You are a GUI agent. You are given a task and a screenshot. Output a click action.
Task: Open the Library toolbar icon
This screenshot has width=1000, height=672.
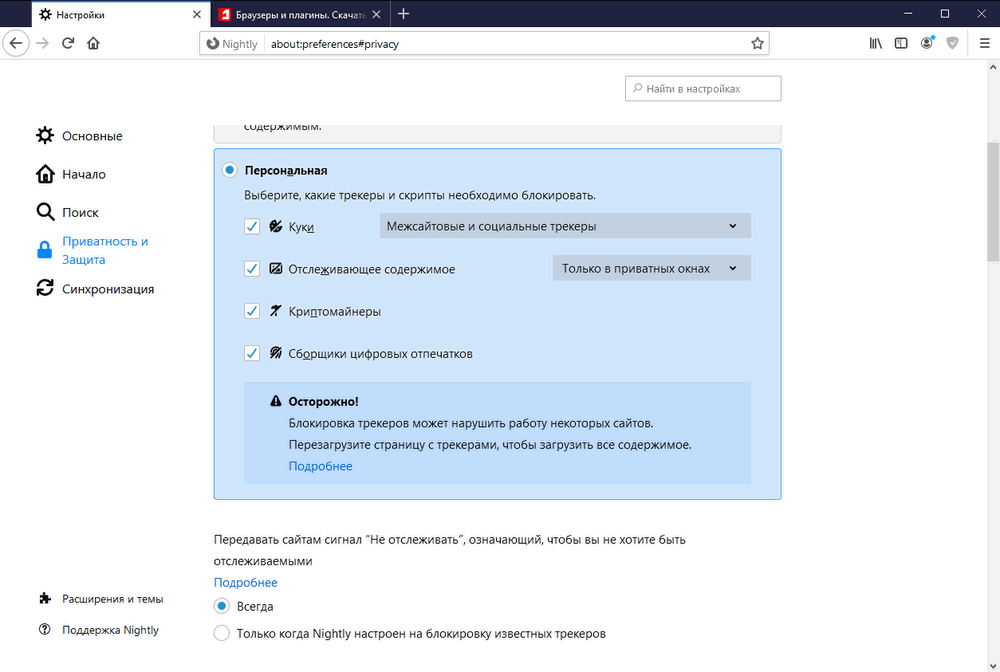[875, 43]
